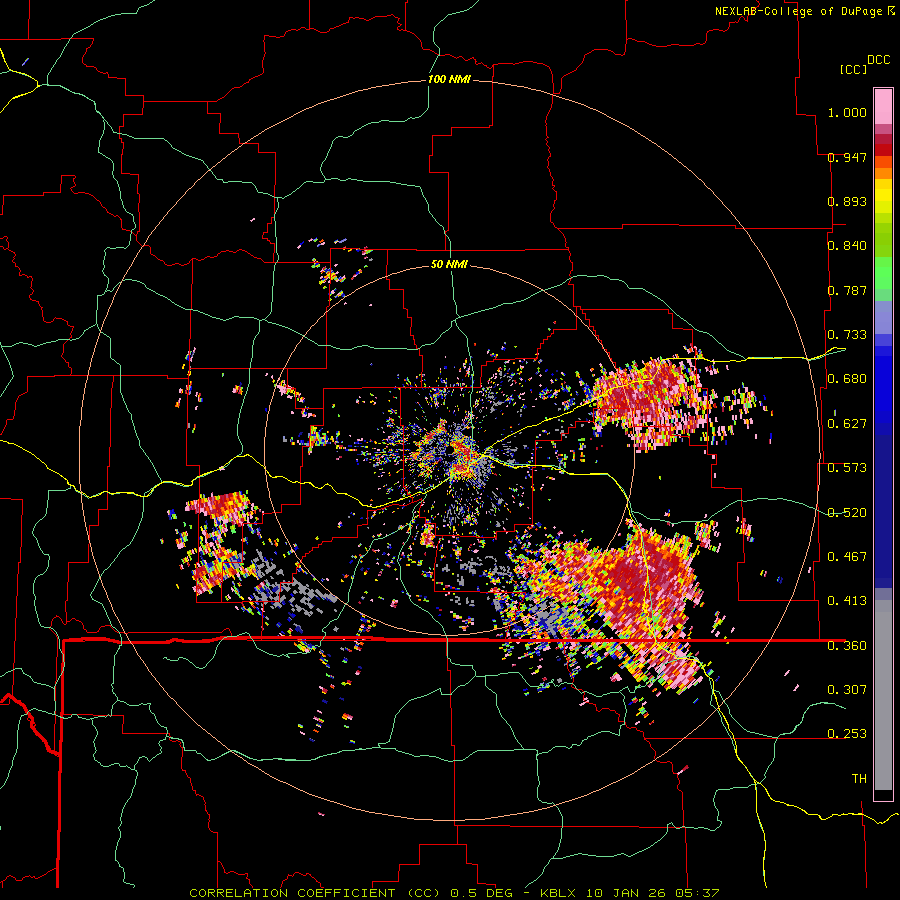Click the TH threshold label

tap(859, 778)
